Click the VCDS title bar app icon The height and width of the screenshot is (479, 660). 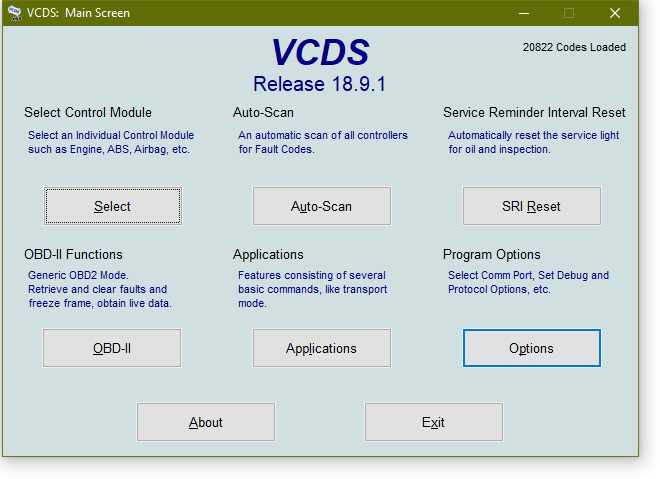[x=14, y=13]
